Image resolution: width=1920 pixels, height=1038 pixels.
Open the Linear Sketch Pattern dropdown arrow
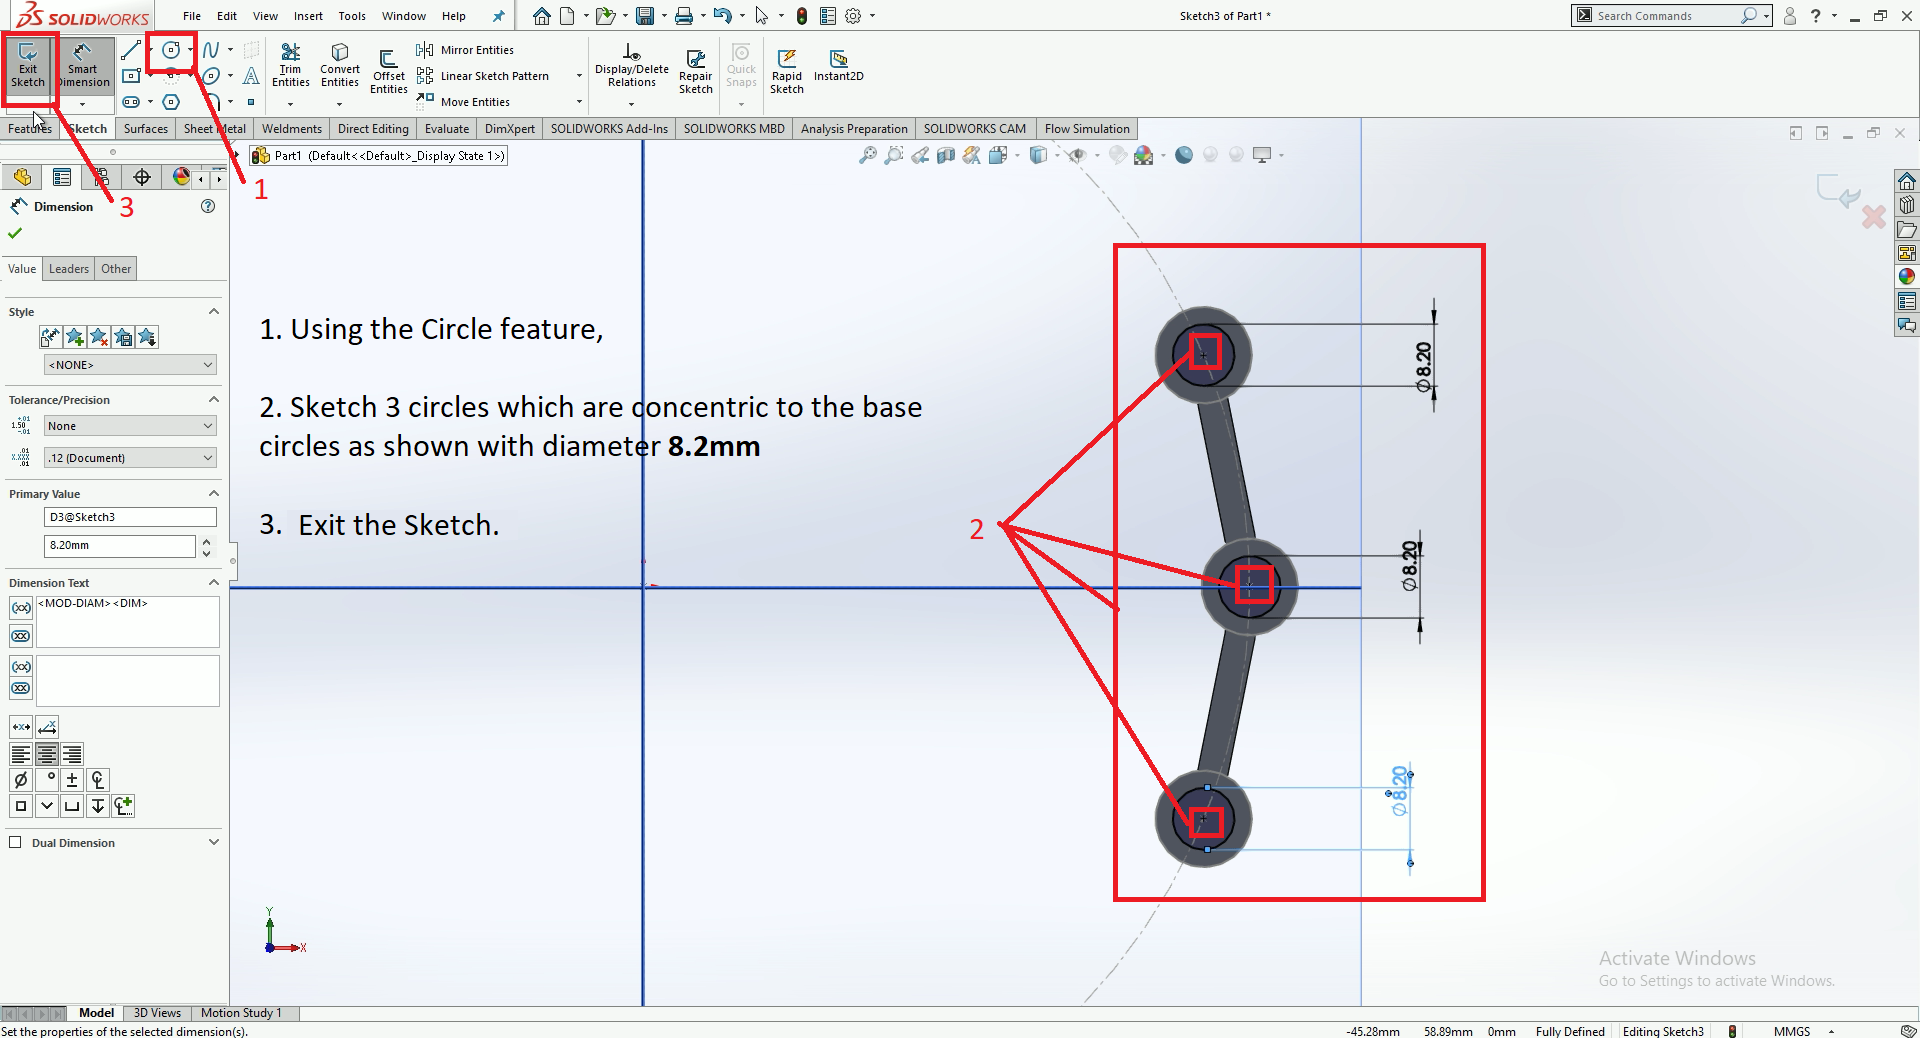tap(579, 76)
